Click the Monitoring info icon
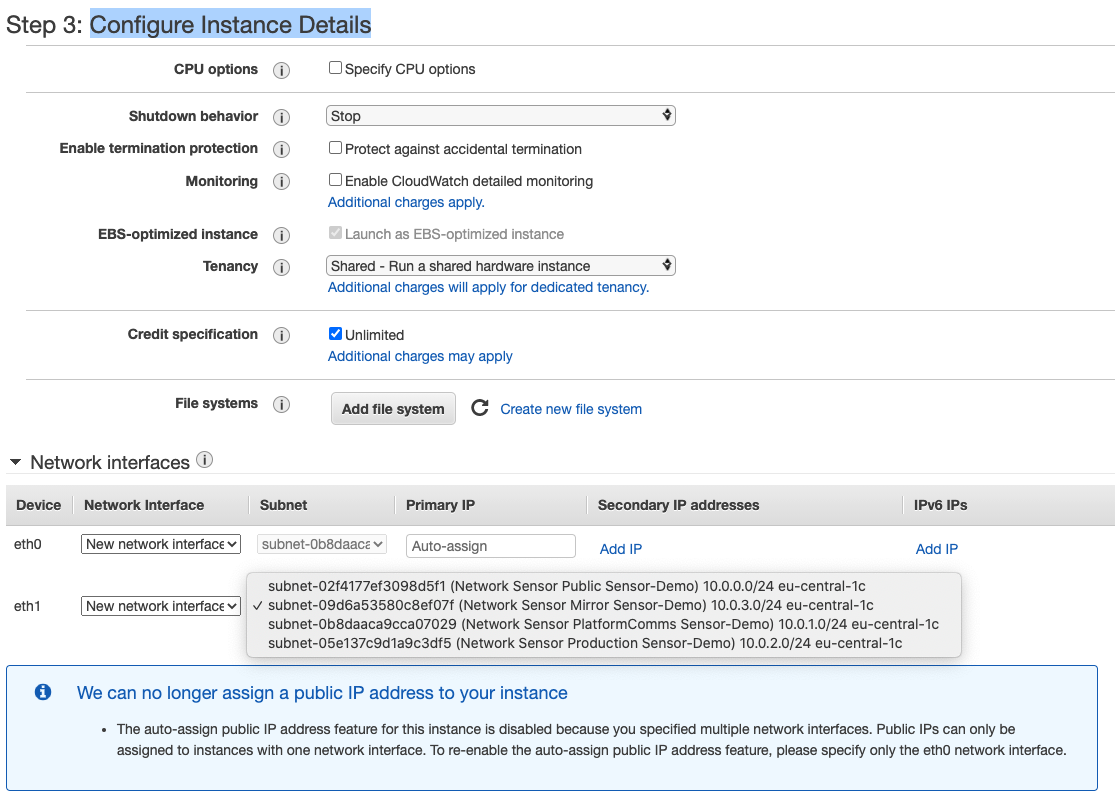The height and width of the screenshot is (802, 1115). pyautogui.click(x=281, y=182)
